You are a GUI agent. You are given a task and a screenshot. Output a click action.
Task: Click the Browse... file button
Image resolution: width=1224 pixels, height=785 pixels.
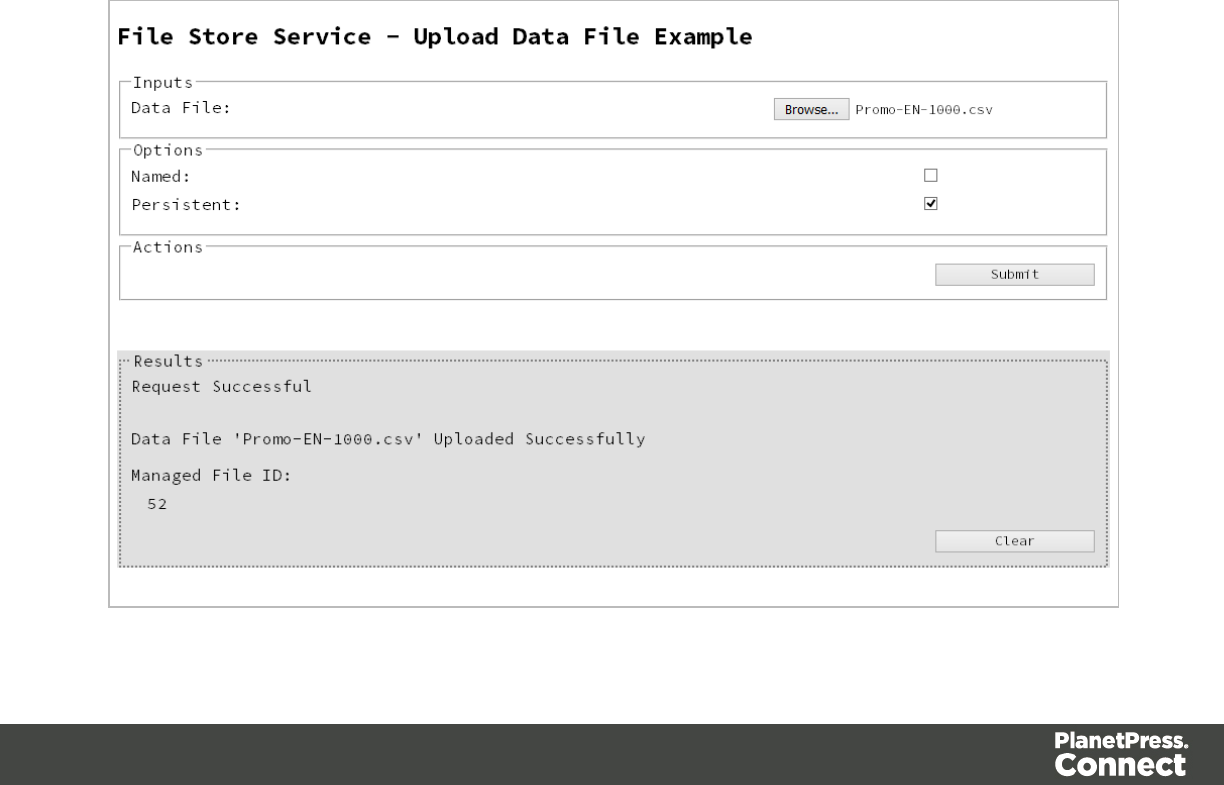[x=811, y=109]
